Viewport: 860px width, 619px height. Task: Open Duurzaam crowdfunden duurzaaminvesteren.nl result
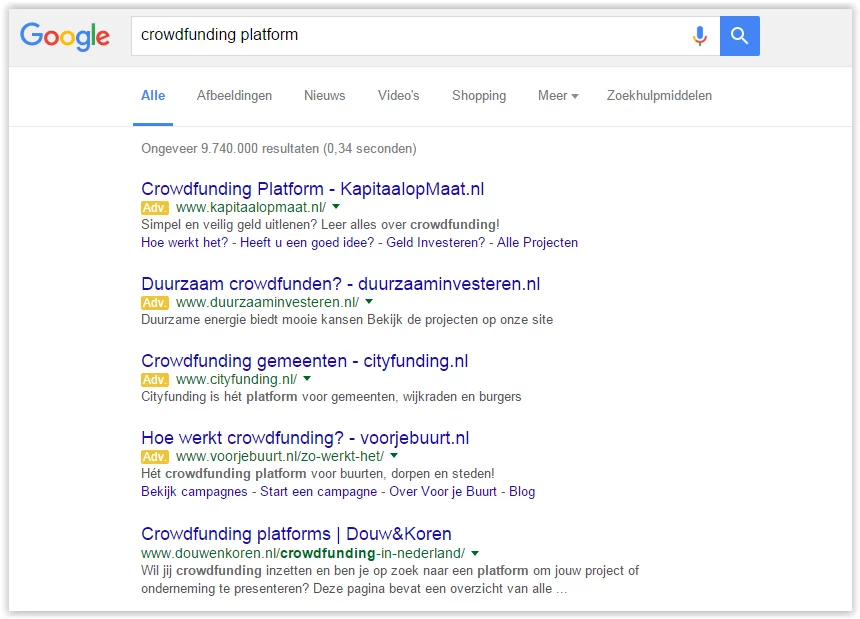[x=340, y=284]
